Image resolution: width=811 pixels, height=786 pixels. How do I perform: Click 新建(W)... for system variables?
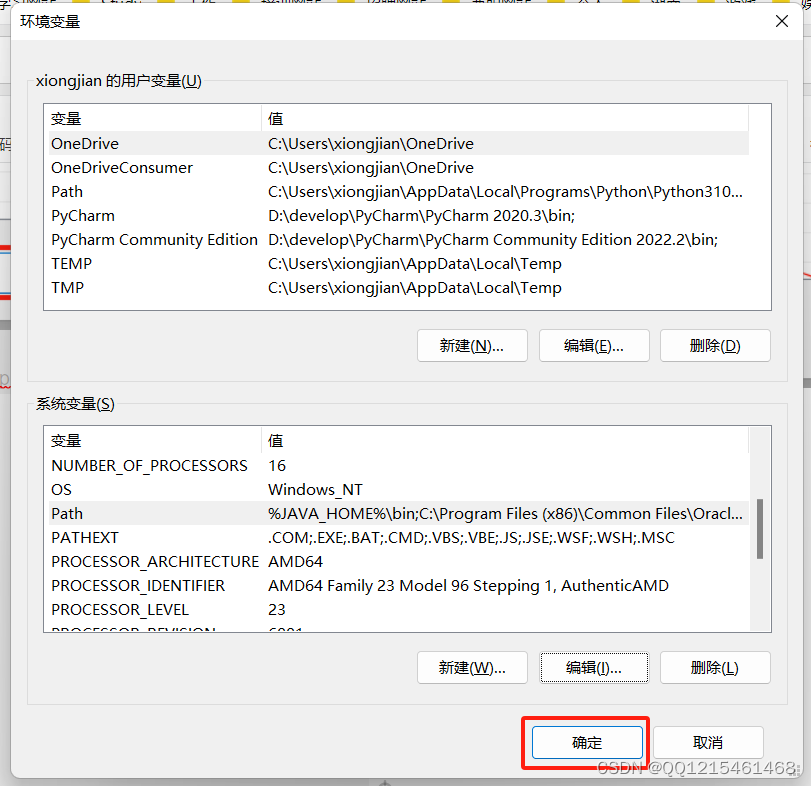(472, 668)
